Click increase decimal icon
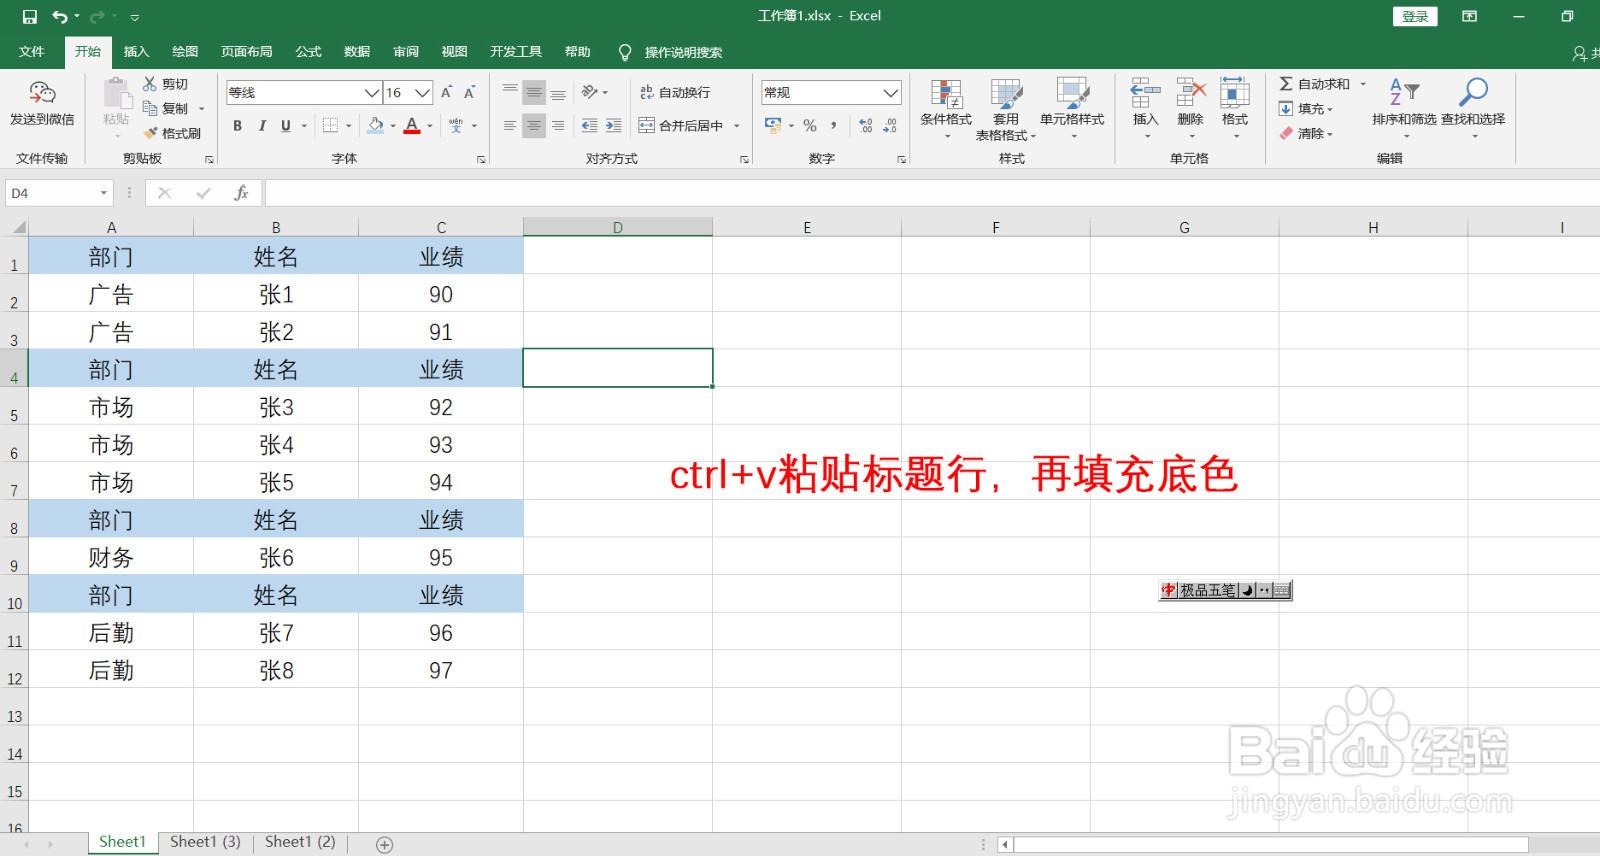 866,125
